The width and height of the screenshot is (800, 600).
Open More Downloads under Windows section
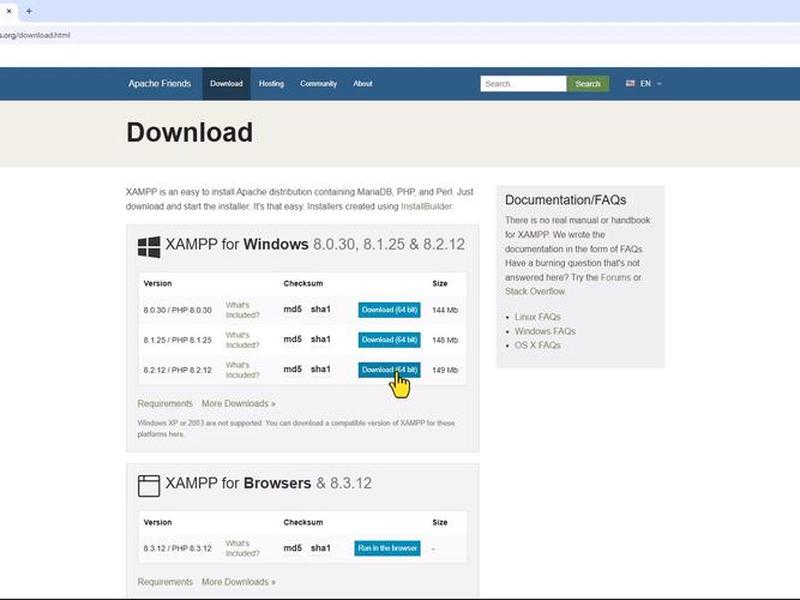click(238, 404)
